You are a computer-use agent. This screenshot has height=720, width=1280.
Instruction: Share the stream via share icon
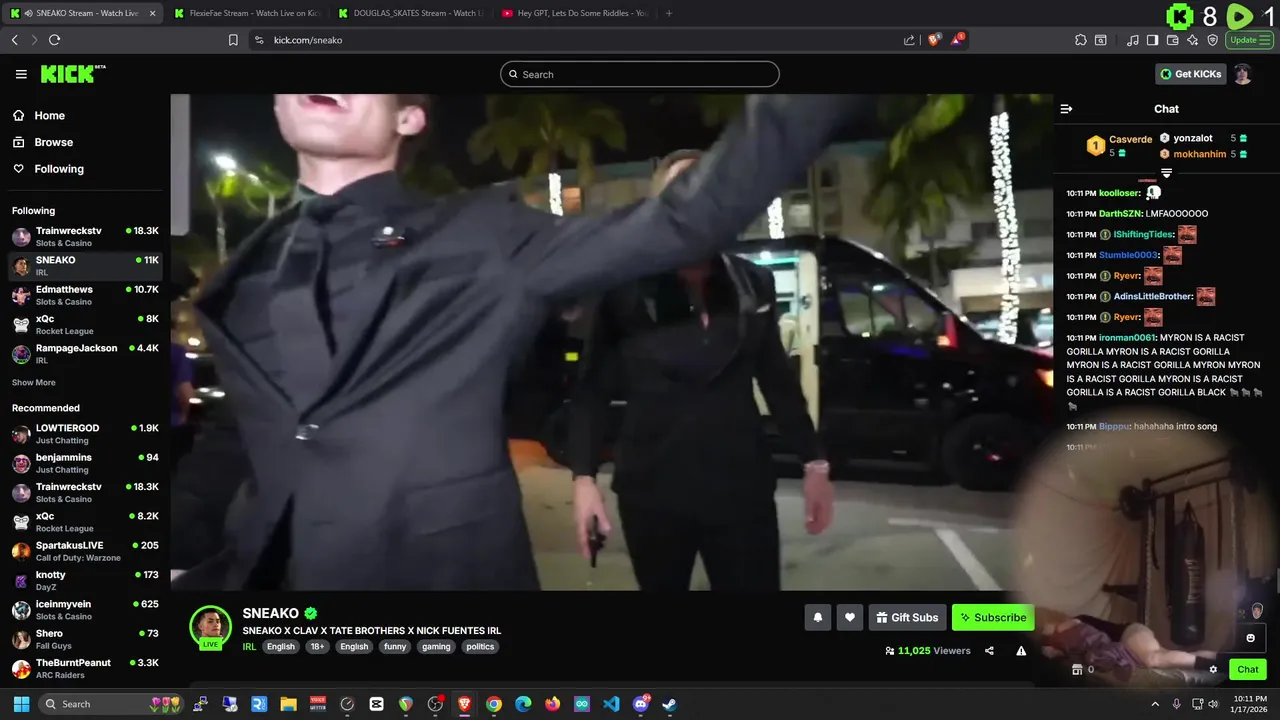click(989, 651)
